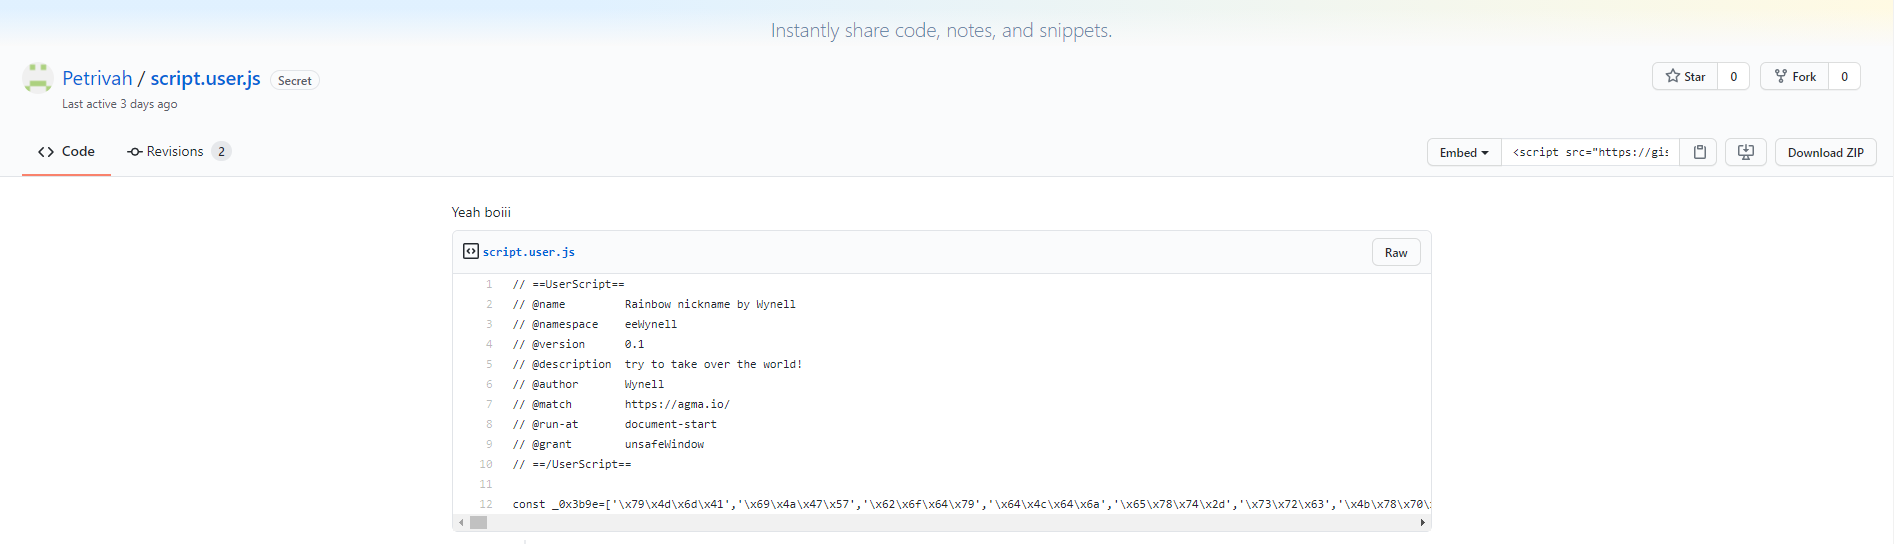Viewport: 1894px width, 544px height.
Task: Copy the embed script to clipboard
Action: tap(1699, 152)
